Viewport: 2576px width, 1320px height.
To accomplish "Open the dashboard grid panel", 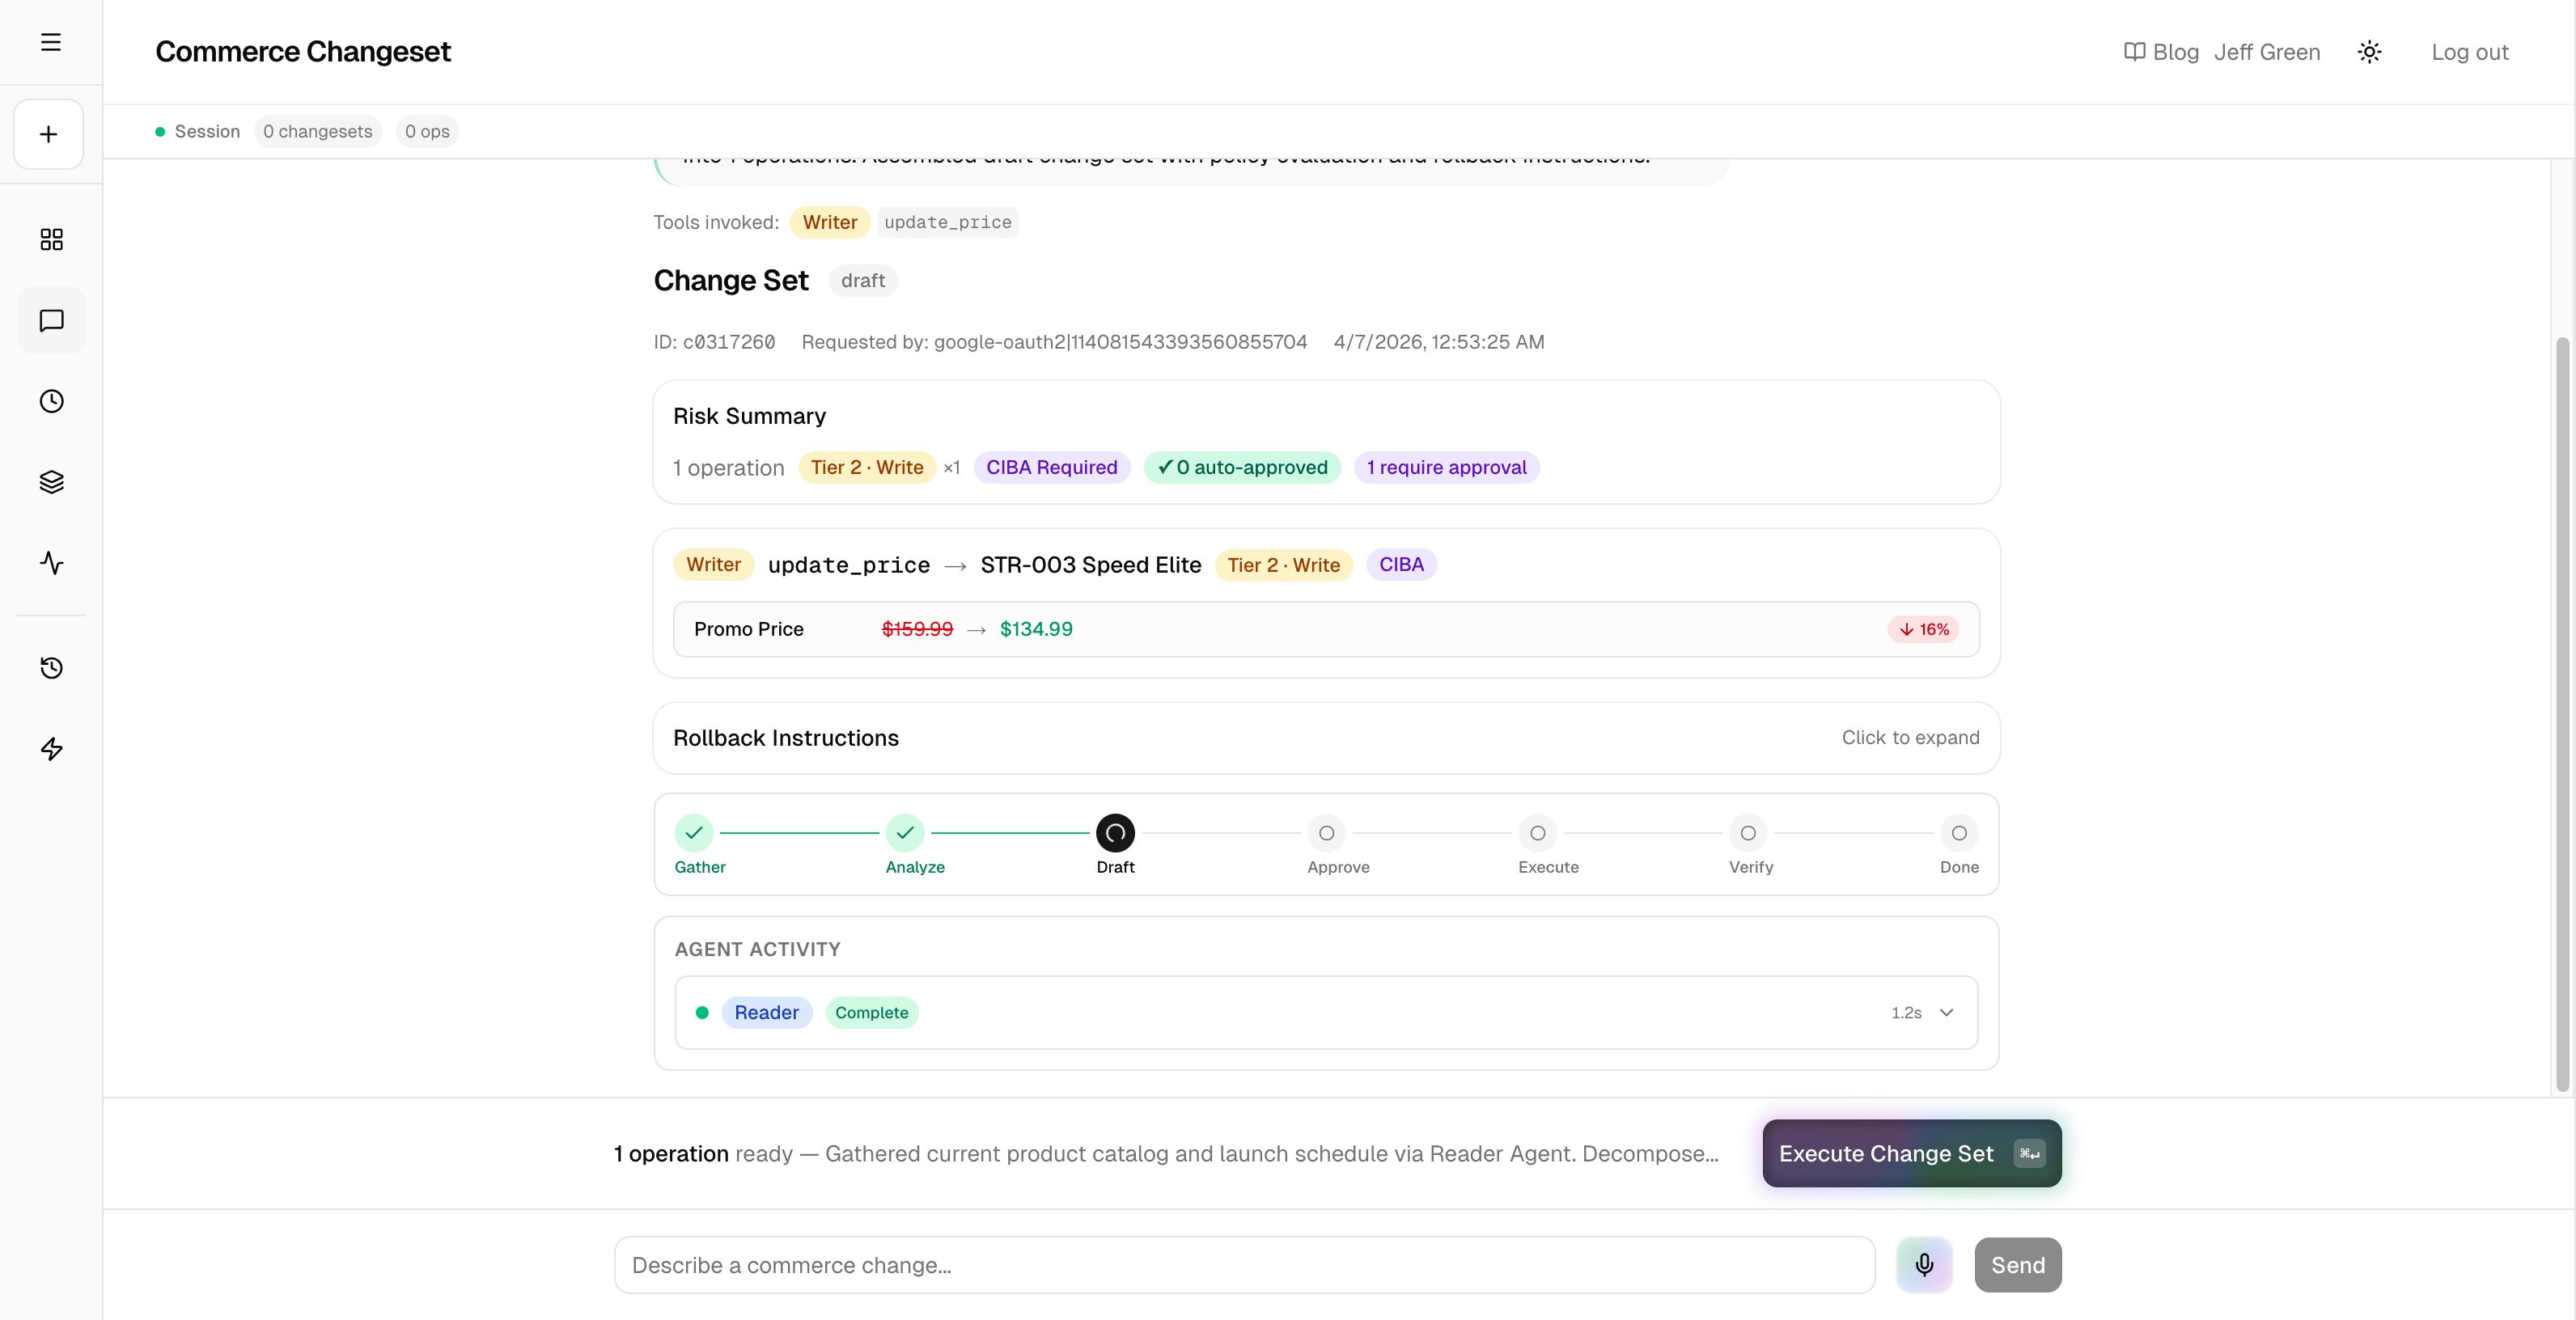I will click(x=51, y=239).
